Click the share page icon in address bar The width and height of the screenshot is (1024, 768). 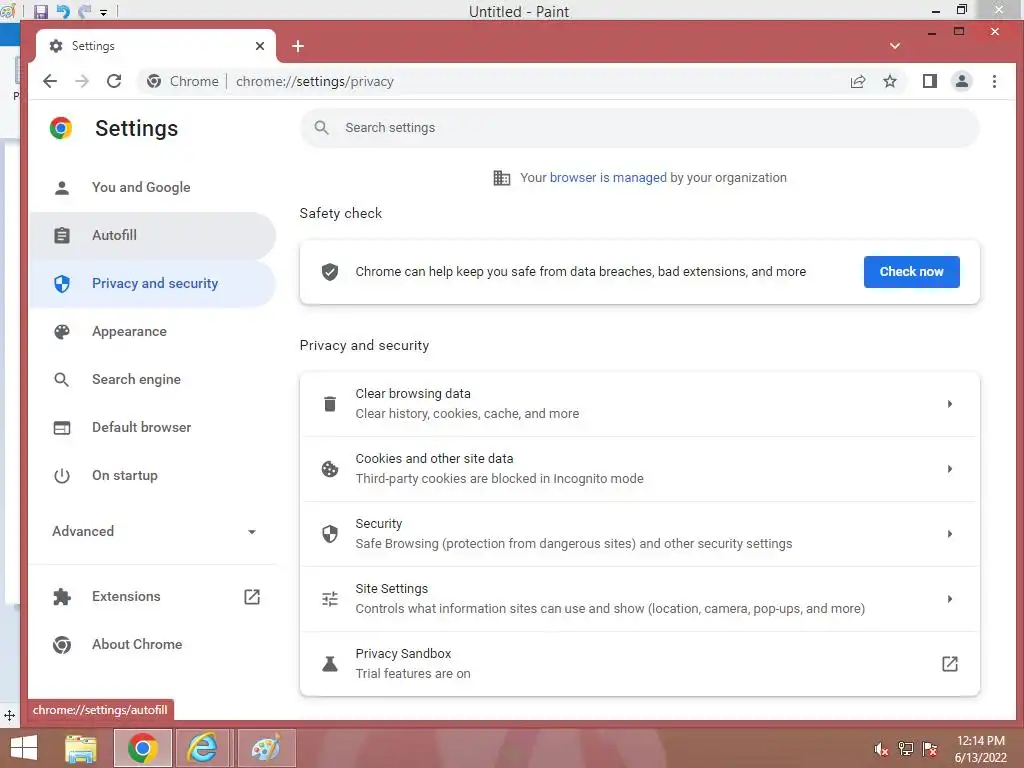coord(857,81)
